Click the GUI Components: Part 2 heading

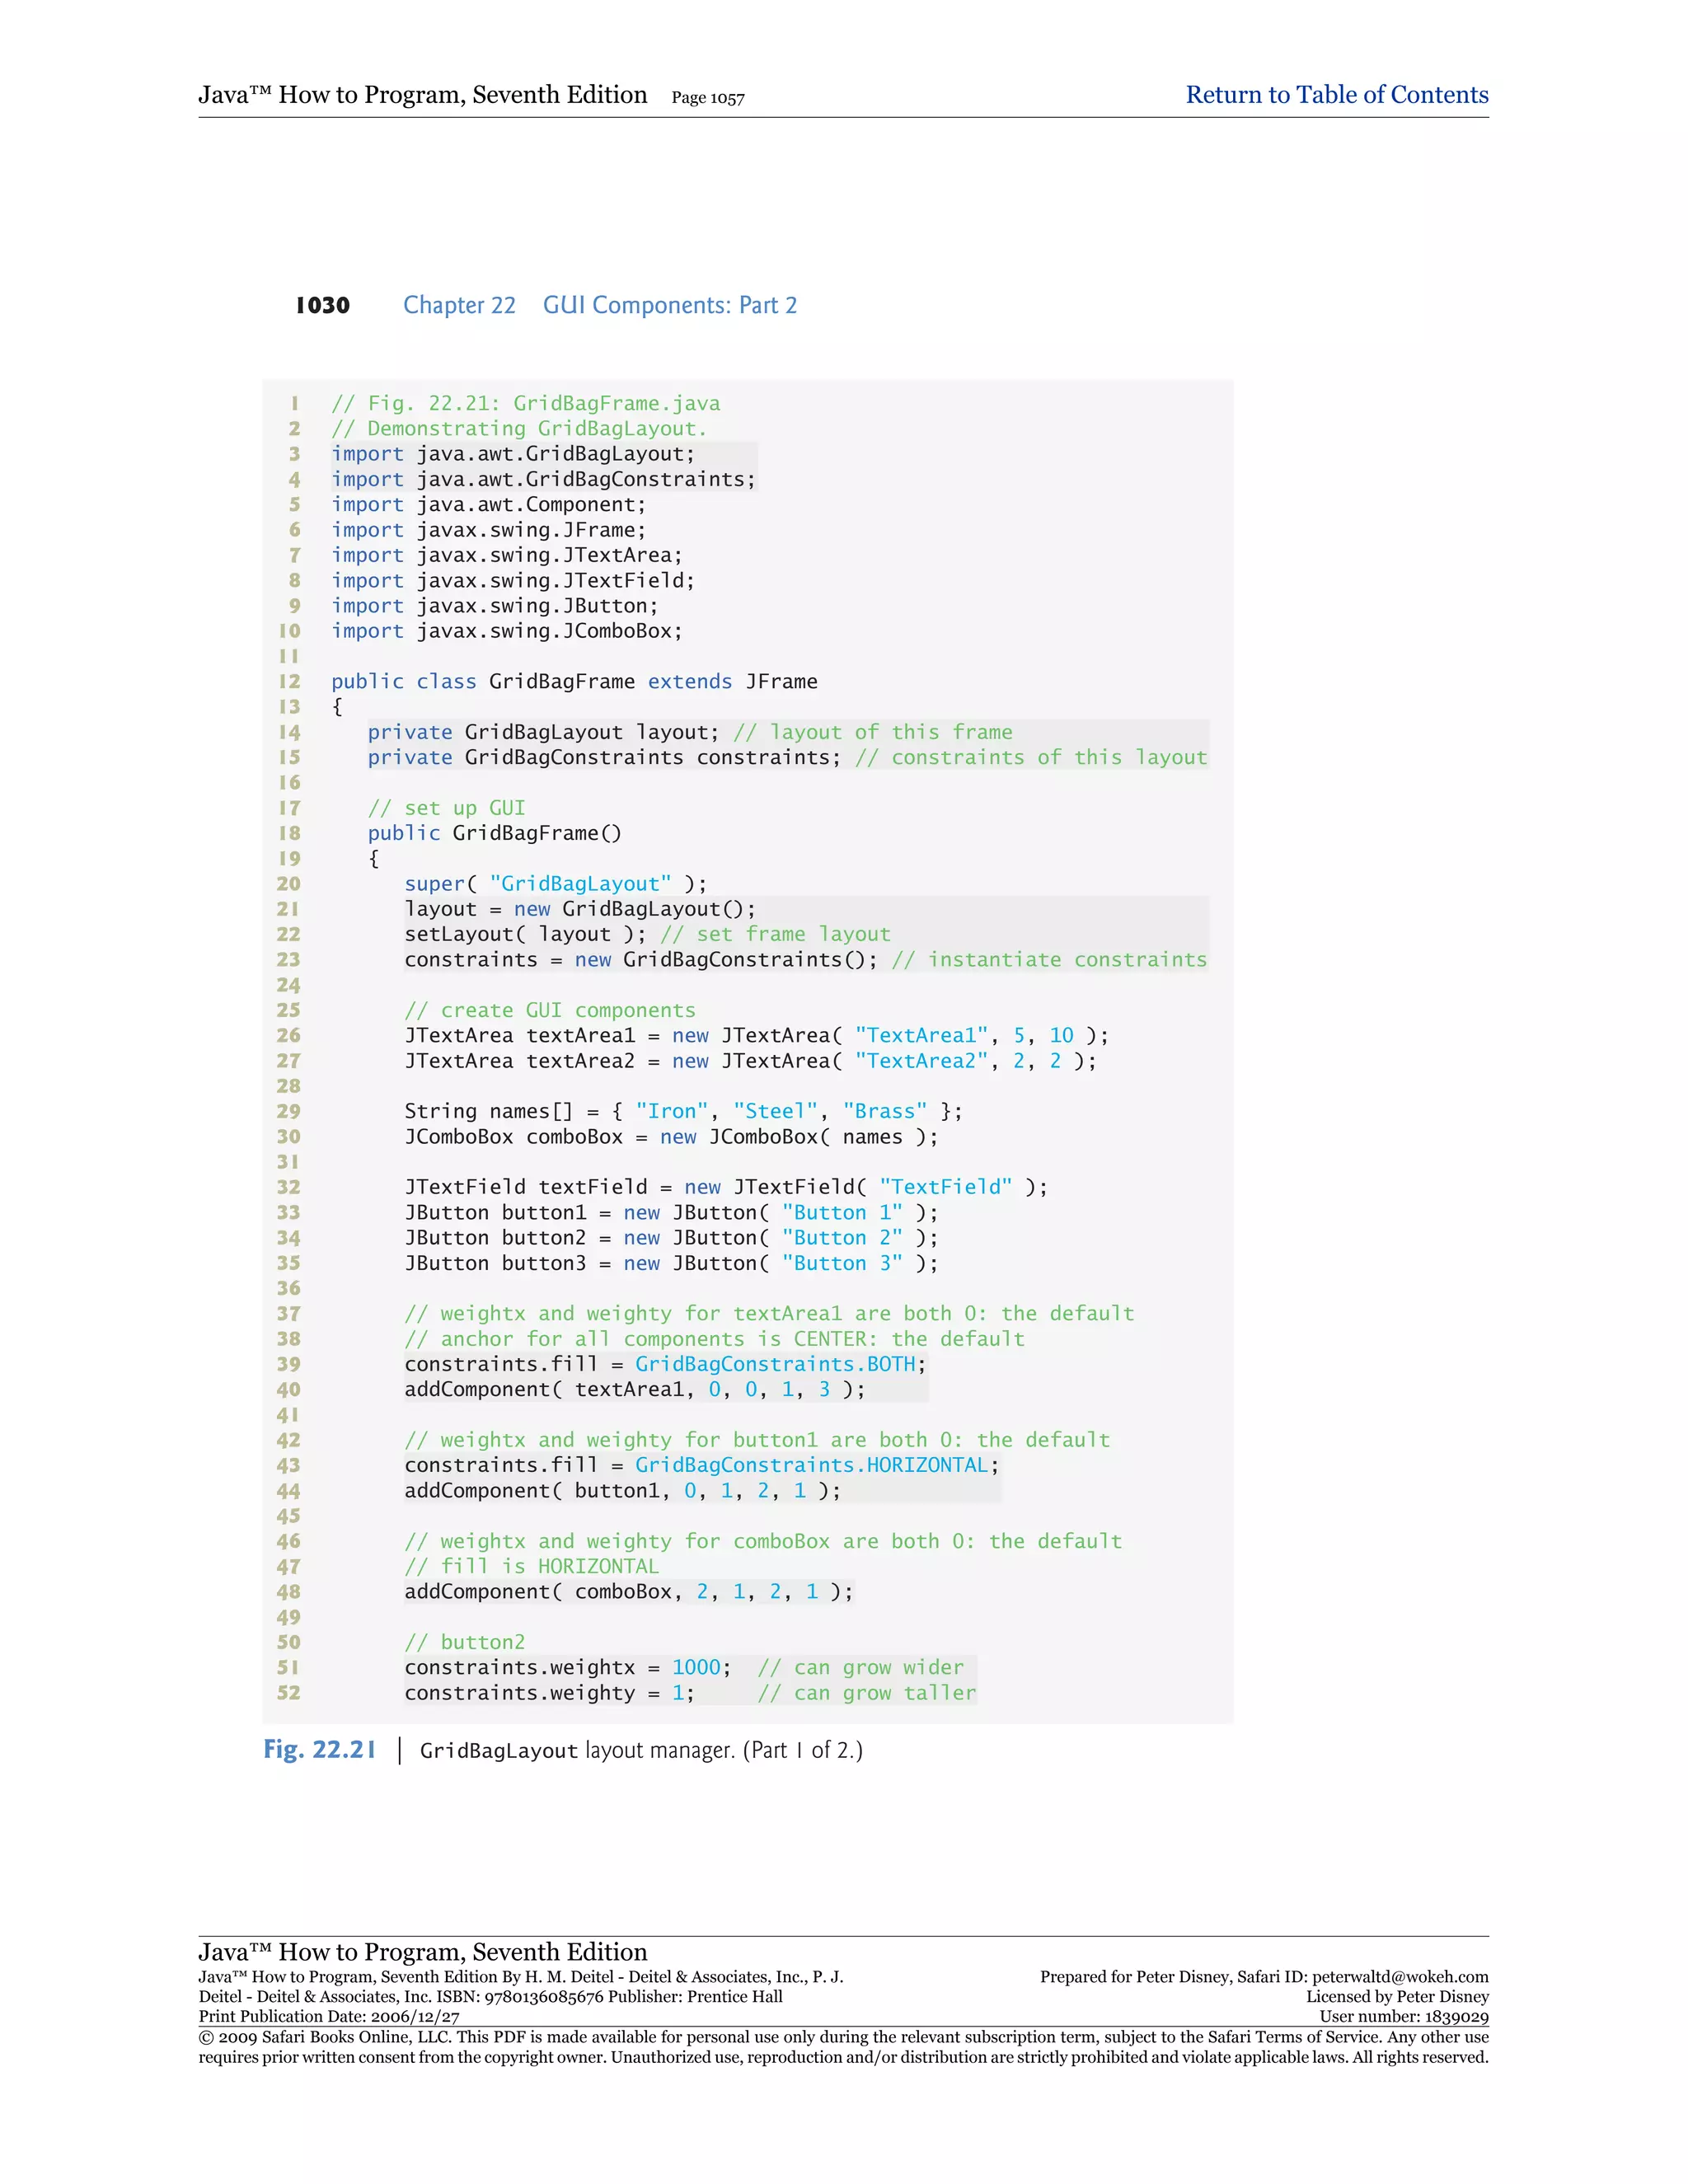tap(669, 306)
